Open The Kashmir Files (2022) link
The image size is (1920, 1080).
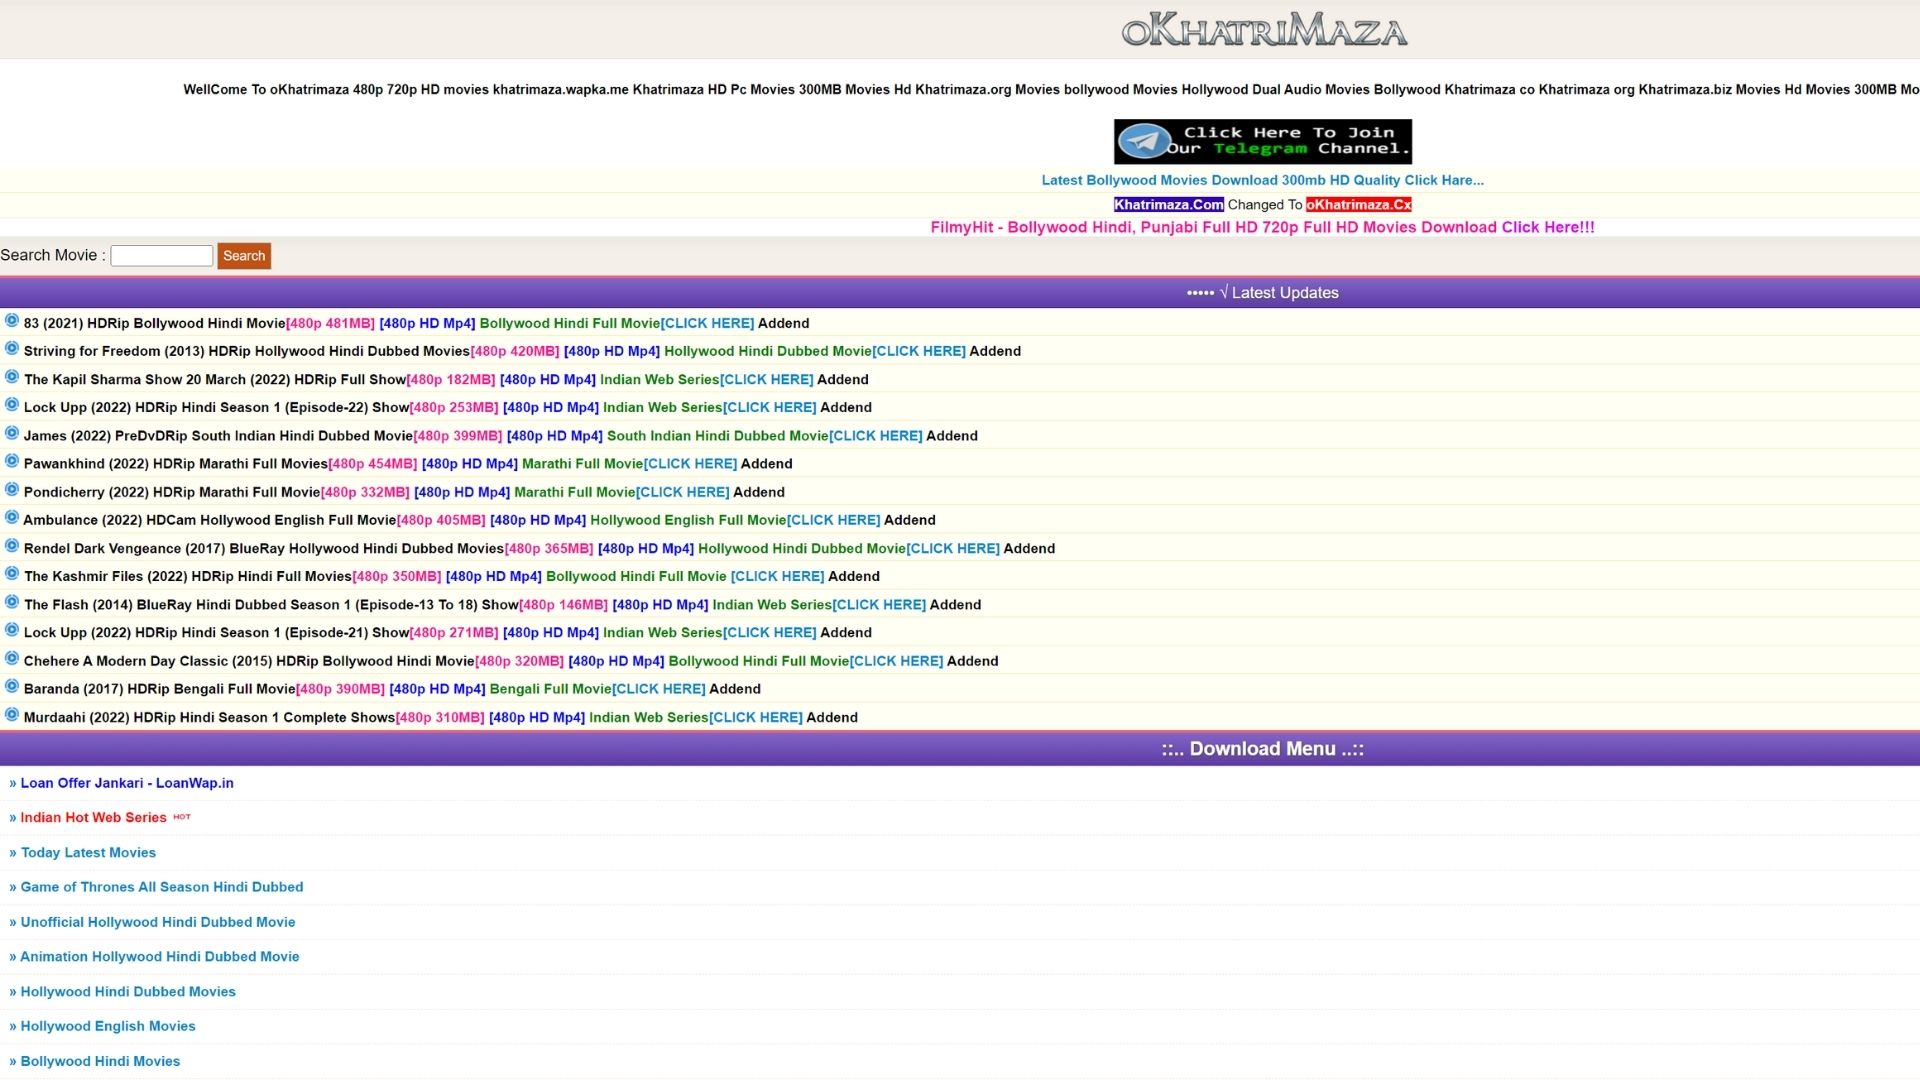point(452,577)
